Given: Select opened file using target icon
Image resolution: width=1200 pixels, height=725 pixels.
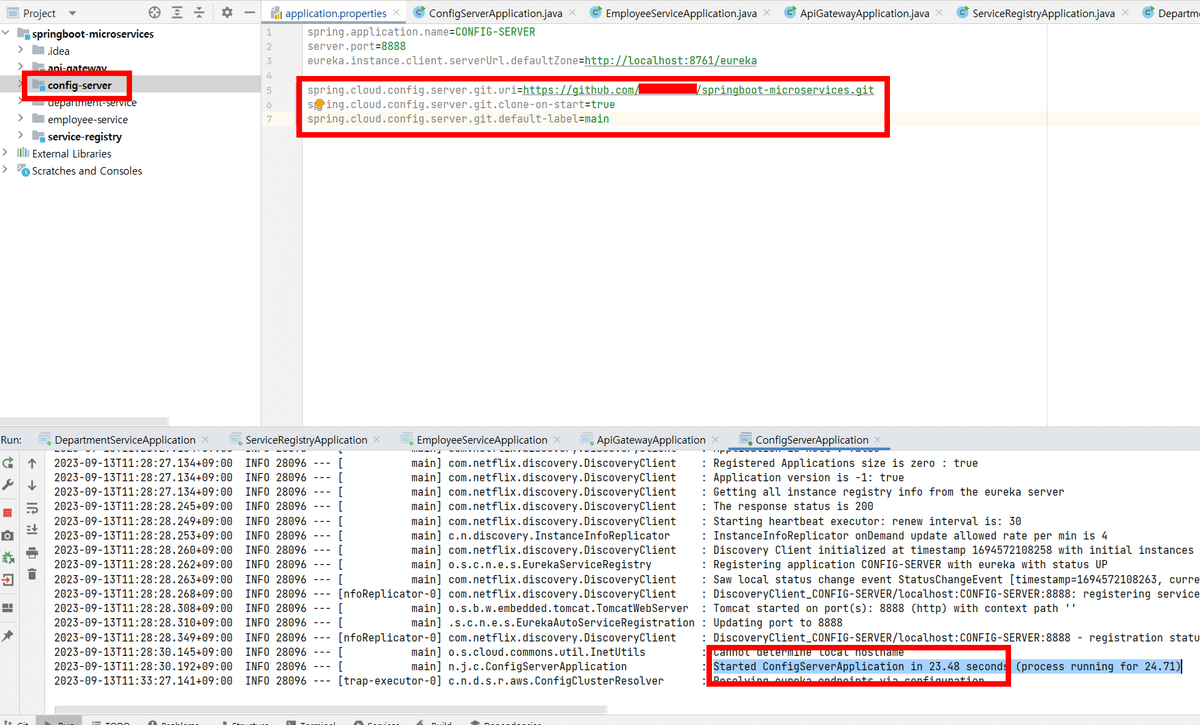Looking at the screenshot, I should pyautogui.click(x=155, y=13).
